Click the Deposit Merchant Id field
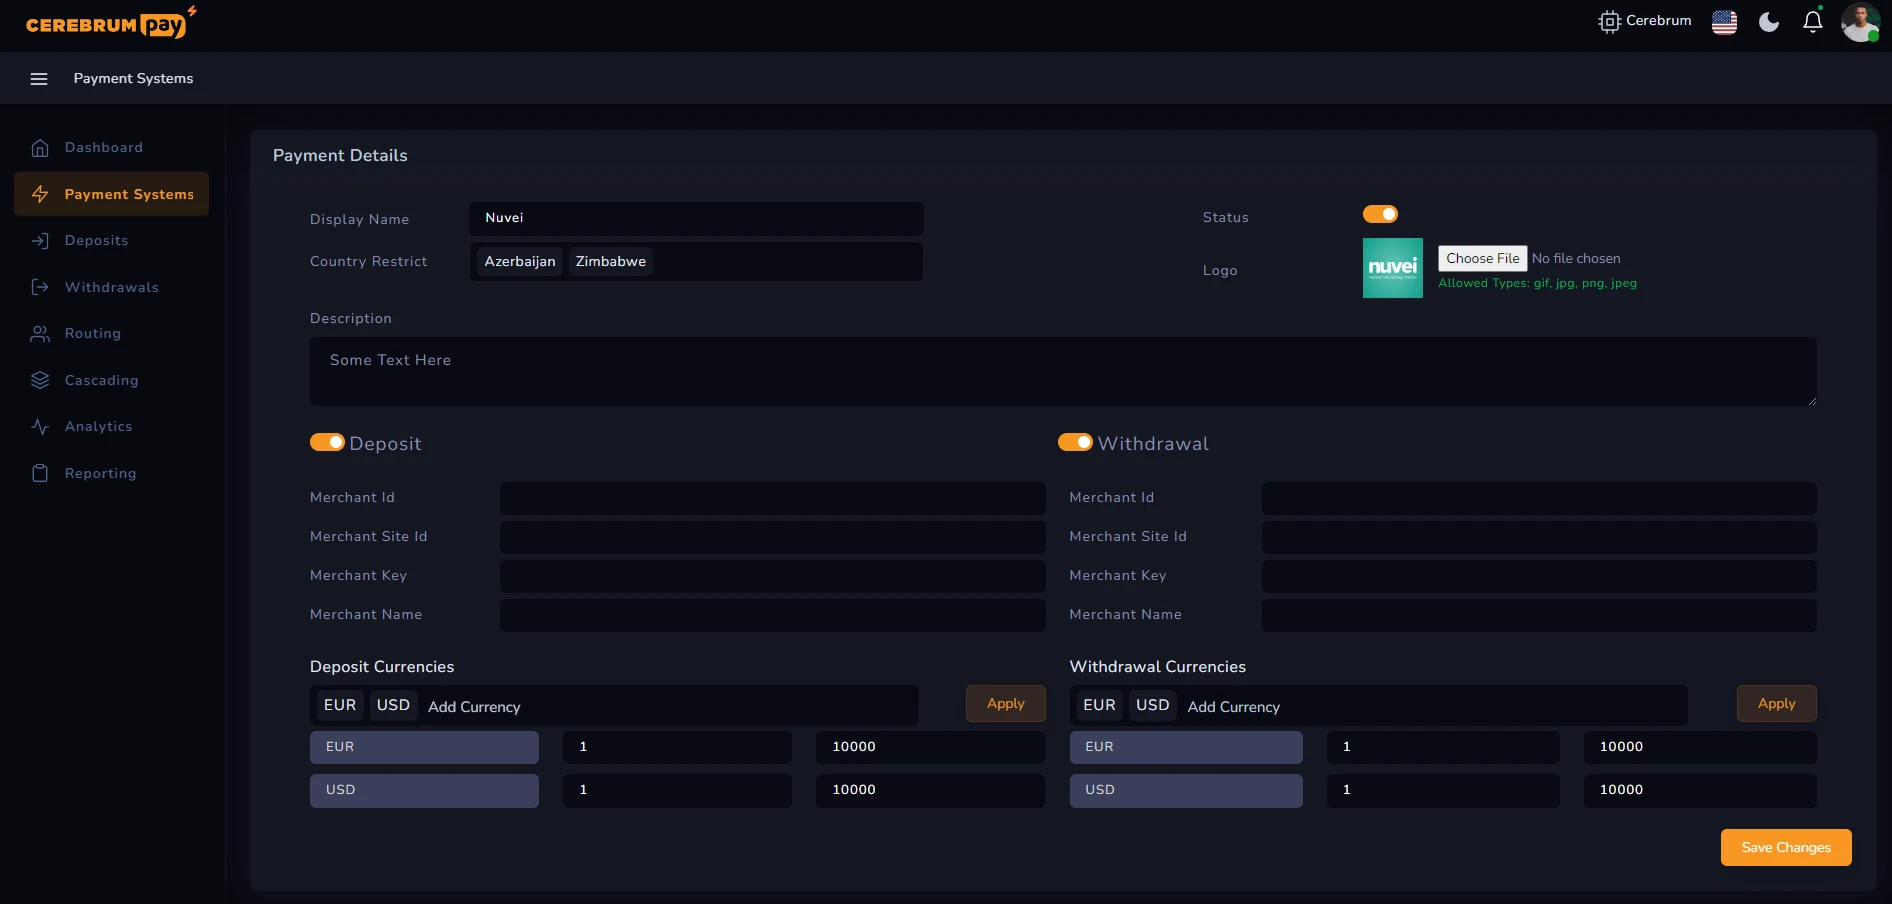Viewport: 1892px width, 904px height. [x=772, y=498]
